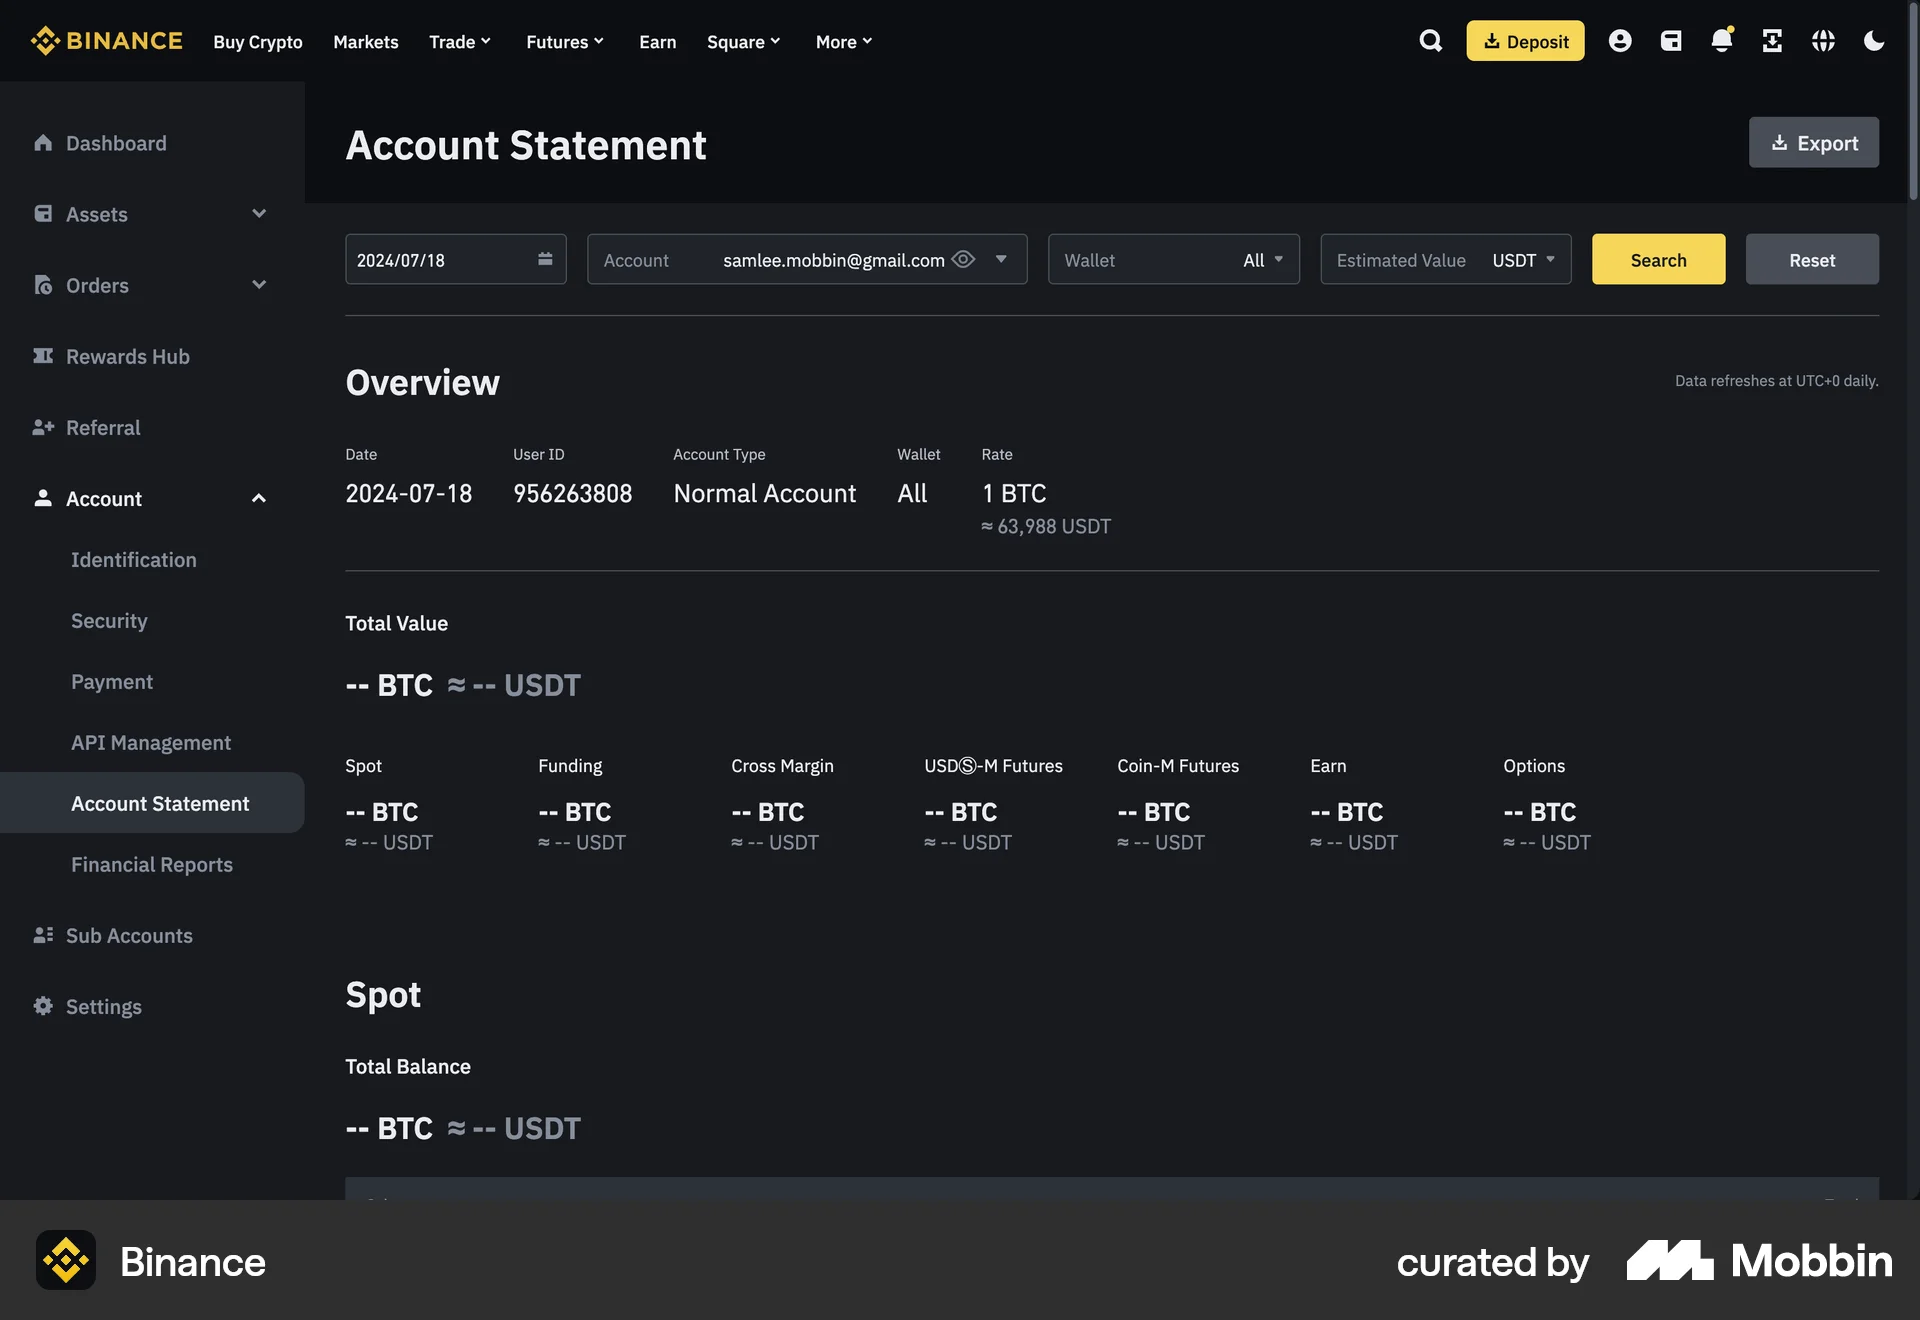The width and height of the screenshot is (1920, 1320).
Task: Click the Binance logo
Action: click(106, 41)
